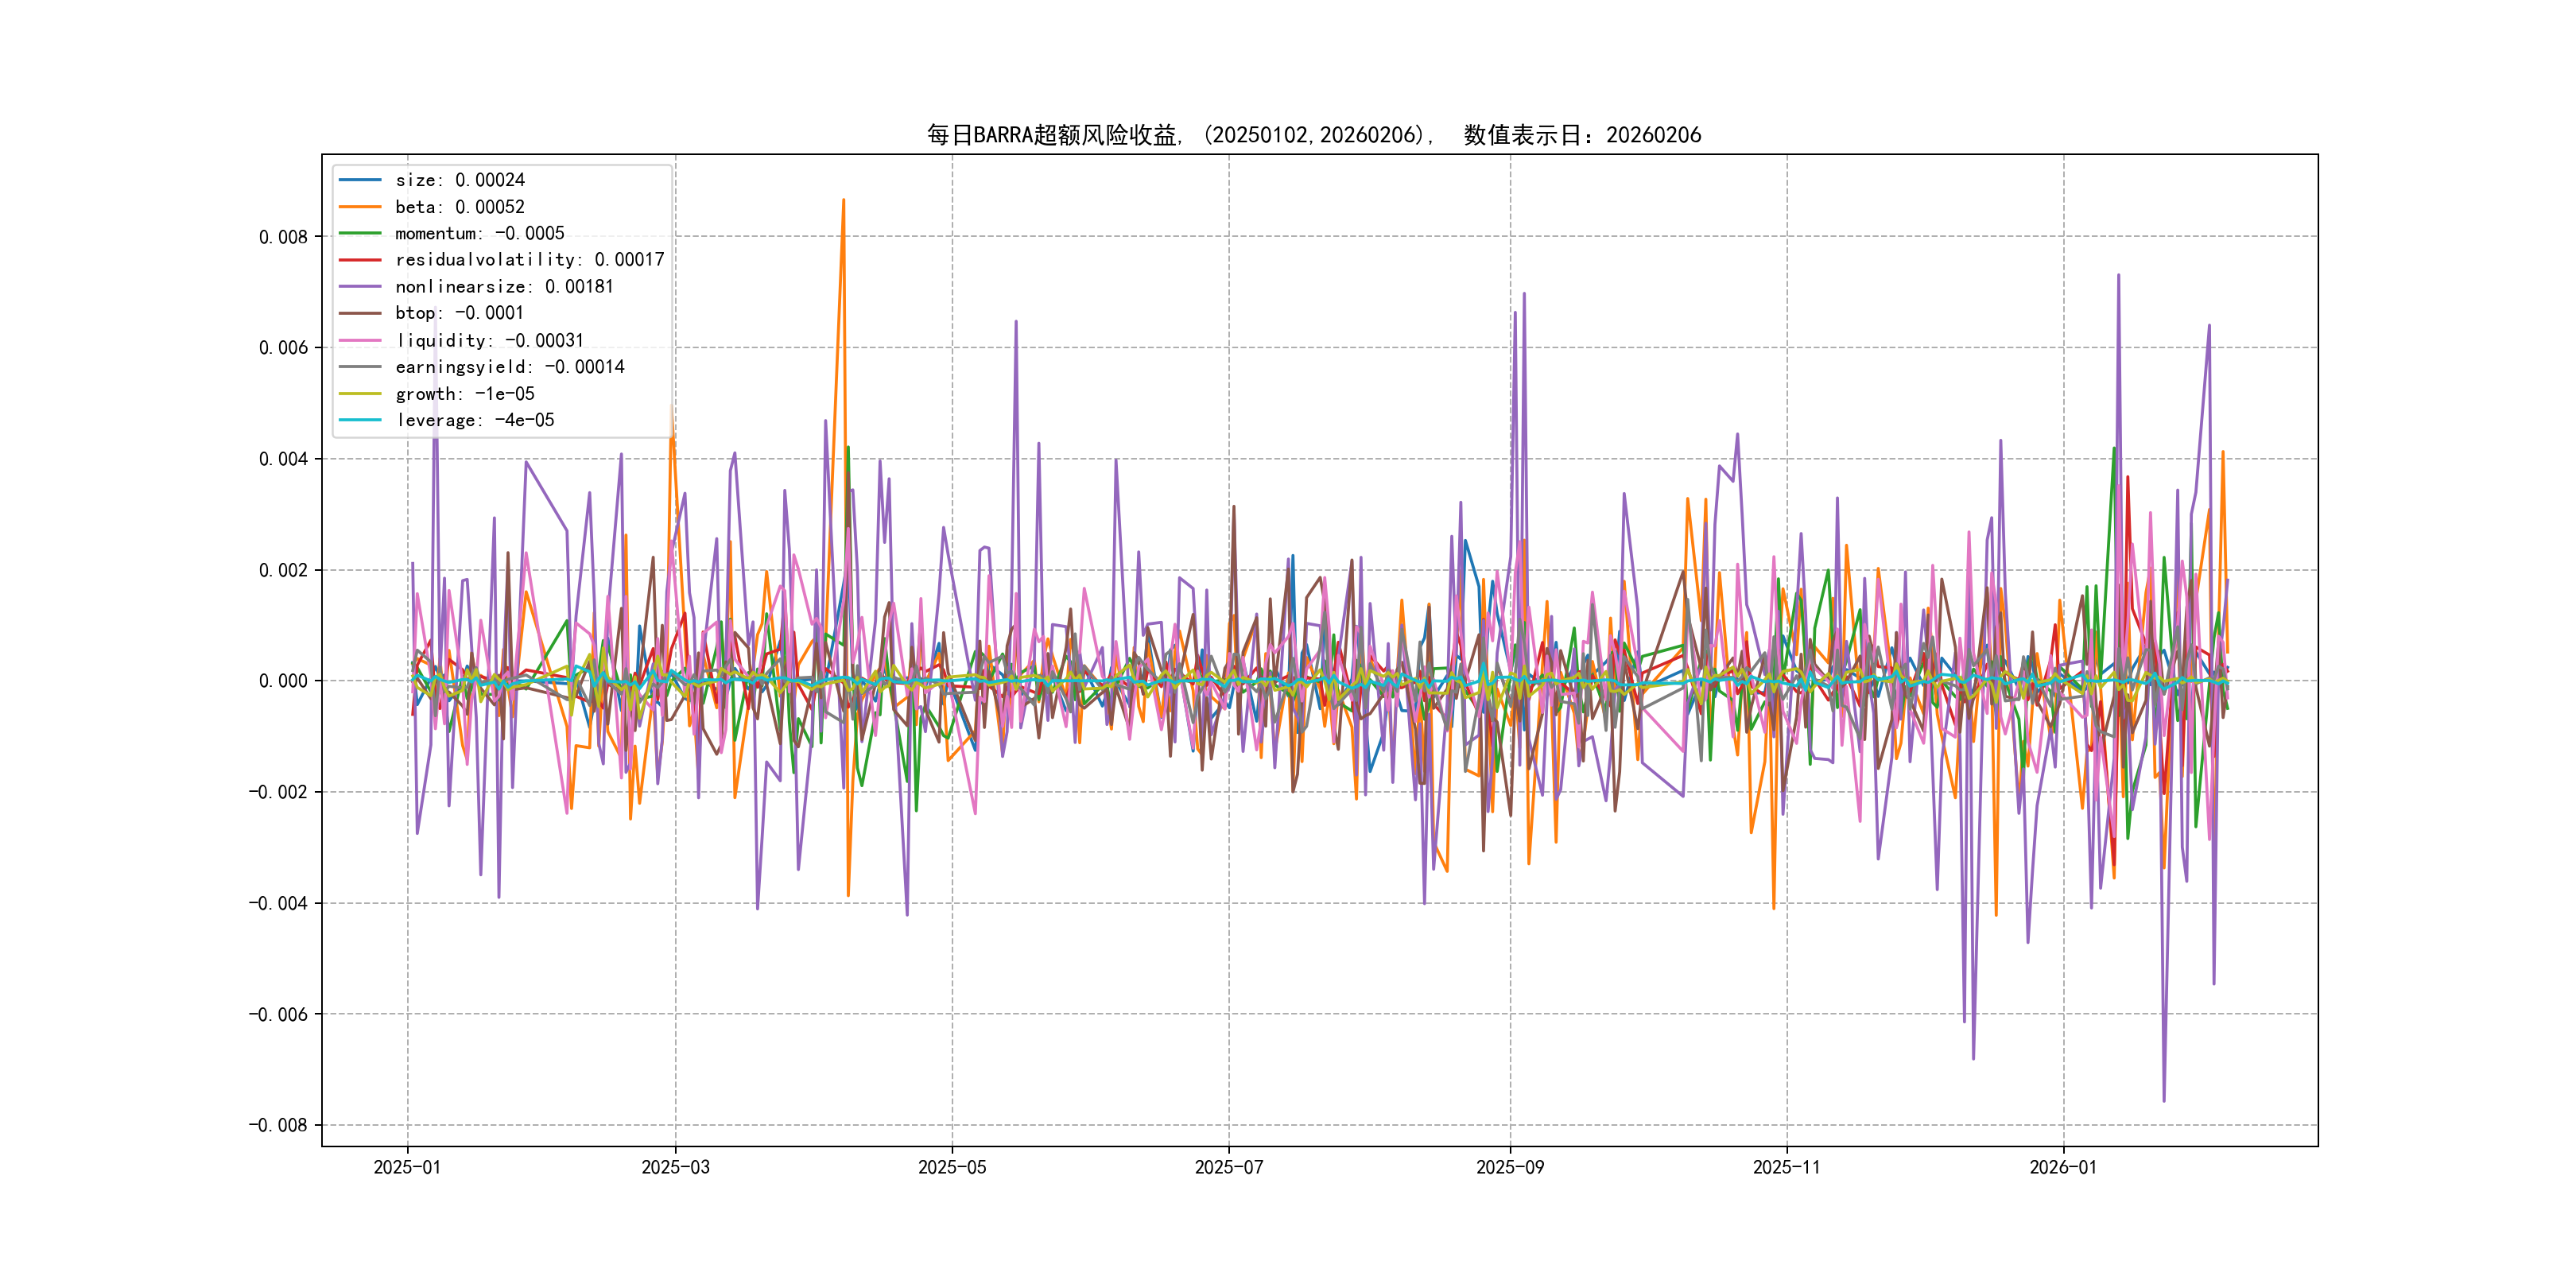The image size is (2576, 1288).
Task: Click the tallest orange beta peak tip
Action: point(843,200)
